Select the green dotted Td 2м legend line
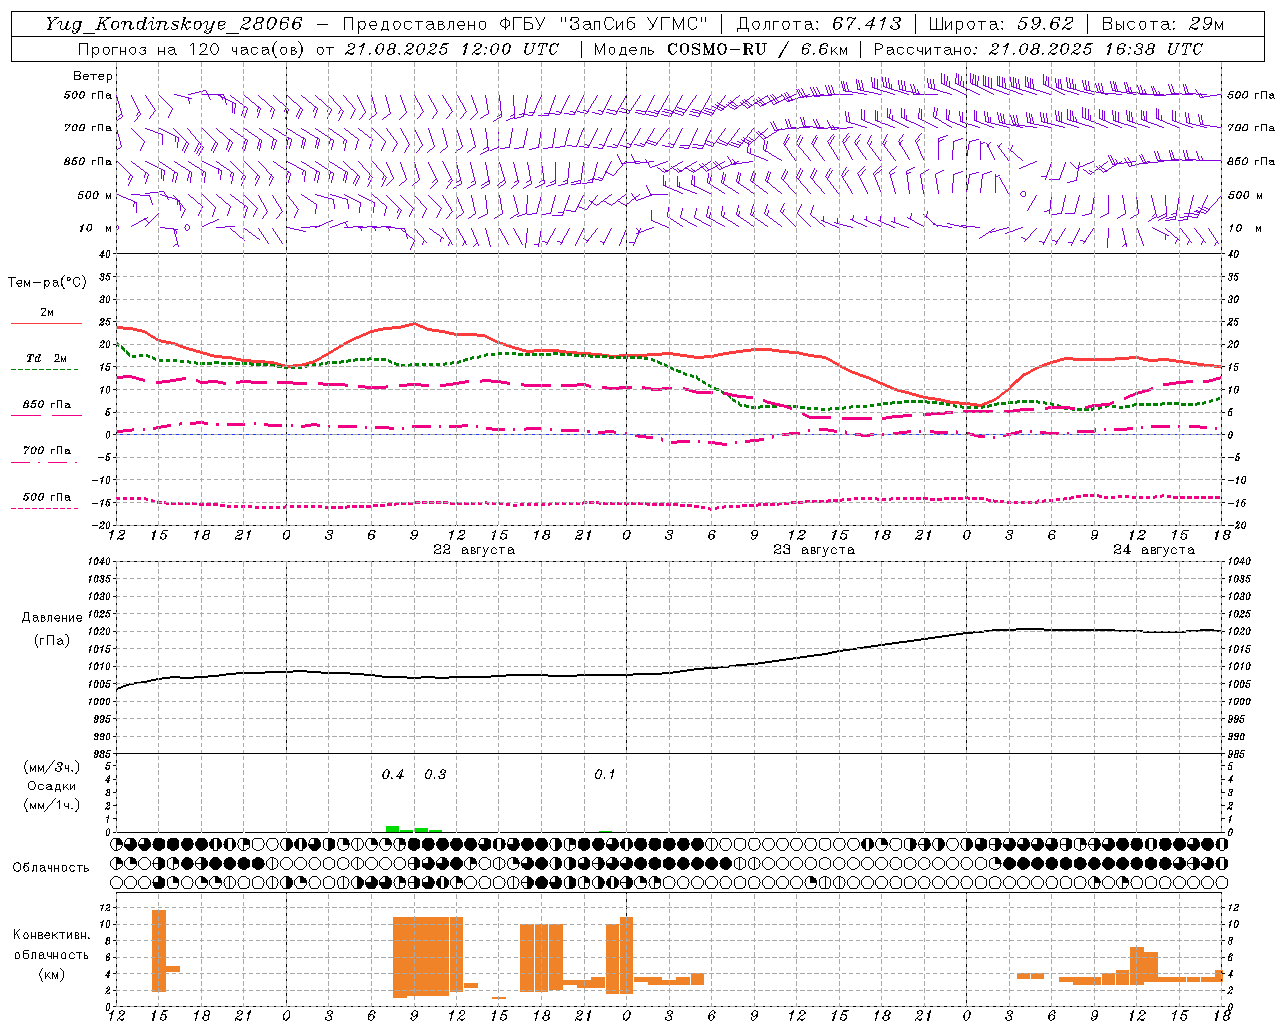 44,370
